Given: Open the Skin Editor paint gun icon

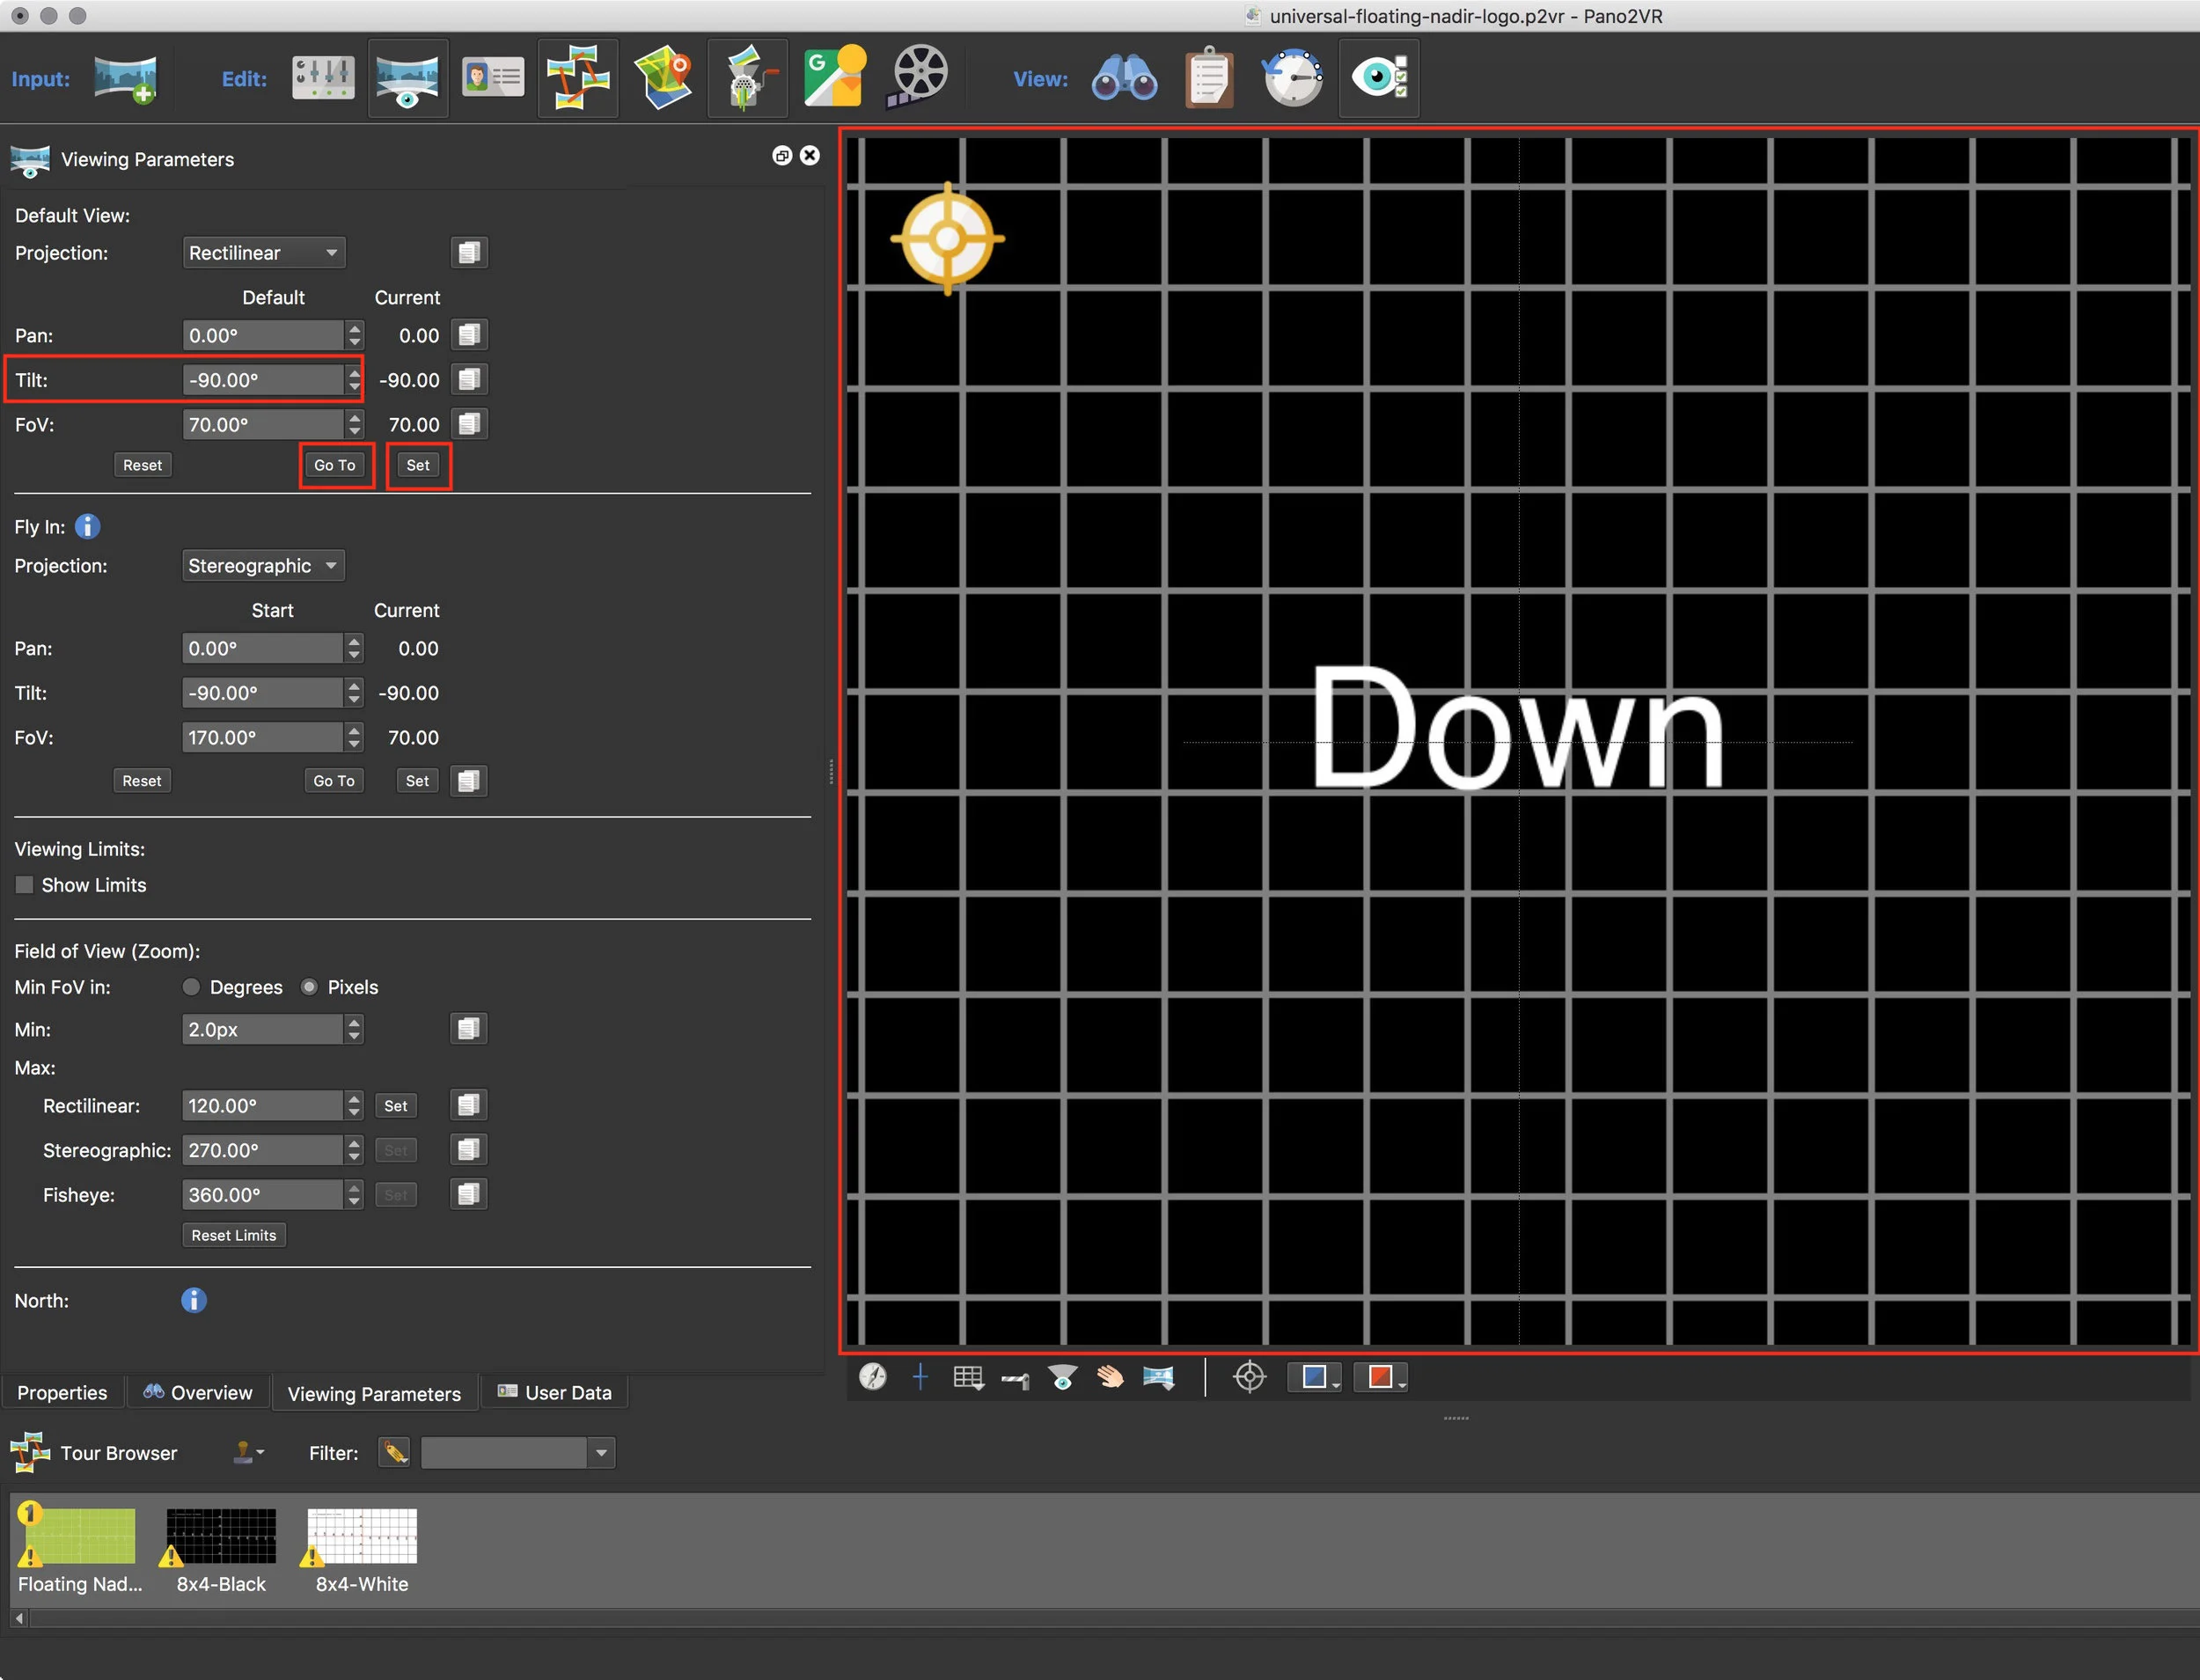Looking at the screenshot, I should (748, 78).
